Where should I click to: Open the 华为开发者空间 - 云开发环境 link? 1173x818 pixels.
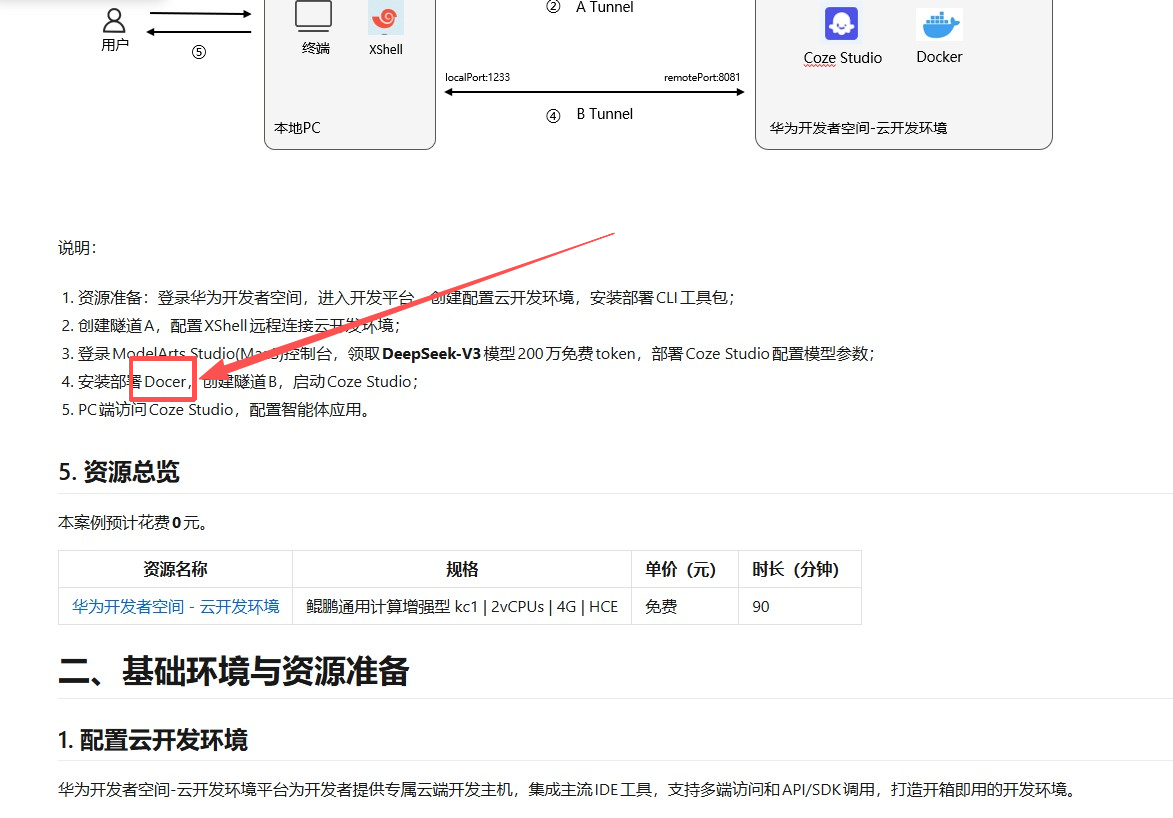tap(174, 606)
